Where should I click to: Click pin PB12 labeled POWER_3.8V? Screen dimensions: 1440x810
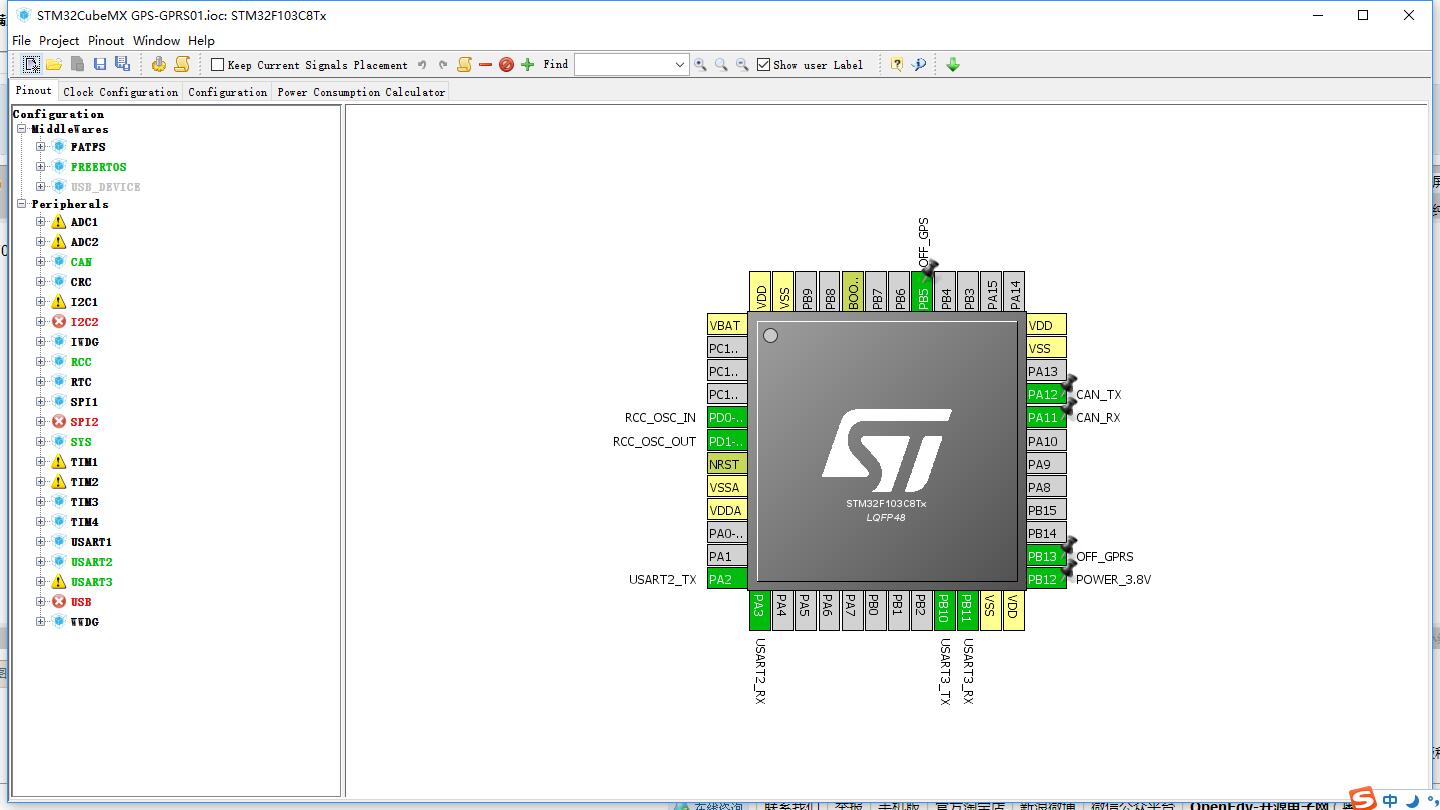(1046, 580)
